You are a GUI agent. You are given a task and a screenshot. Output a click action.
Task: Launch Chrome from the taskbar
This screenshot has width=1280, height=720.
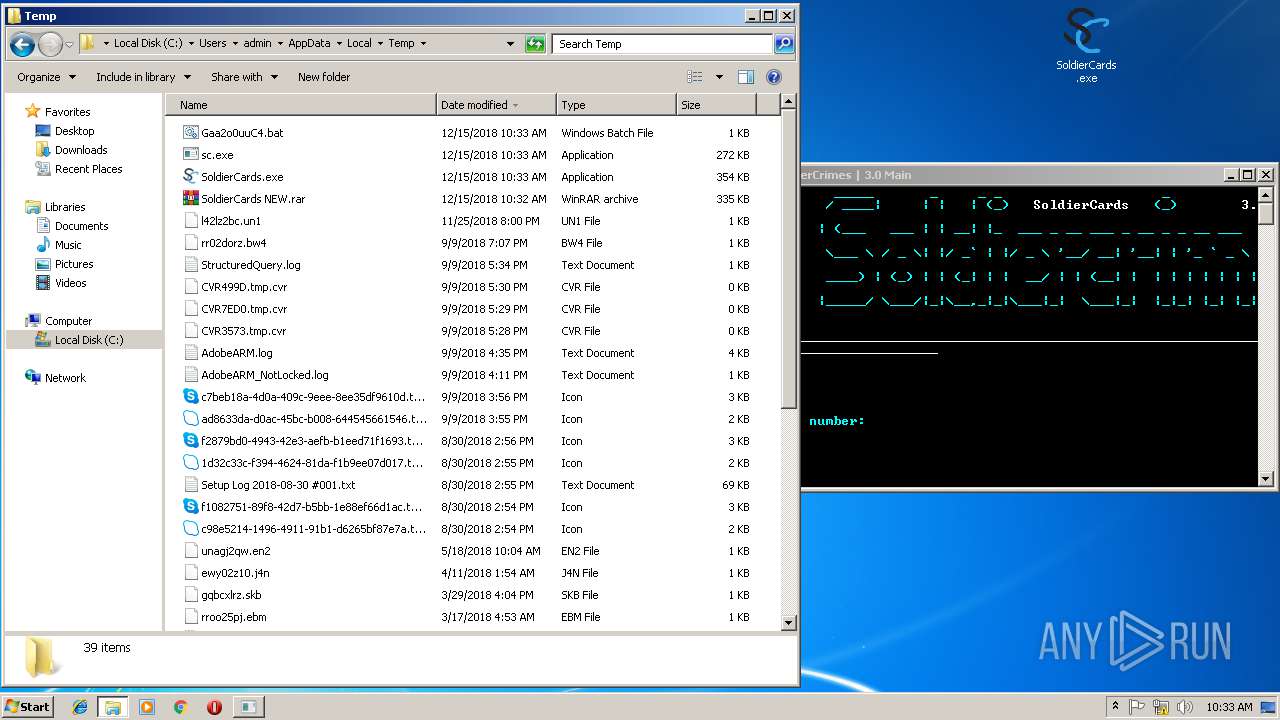pos(180,707)
